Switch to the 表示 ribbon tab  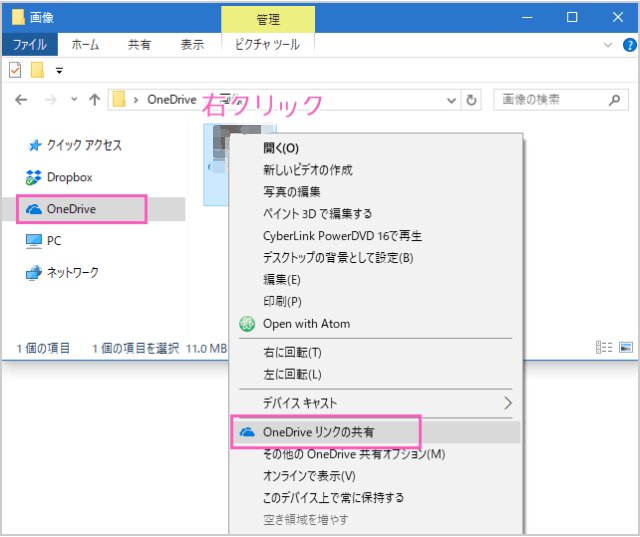pos(192,44)
